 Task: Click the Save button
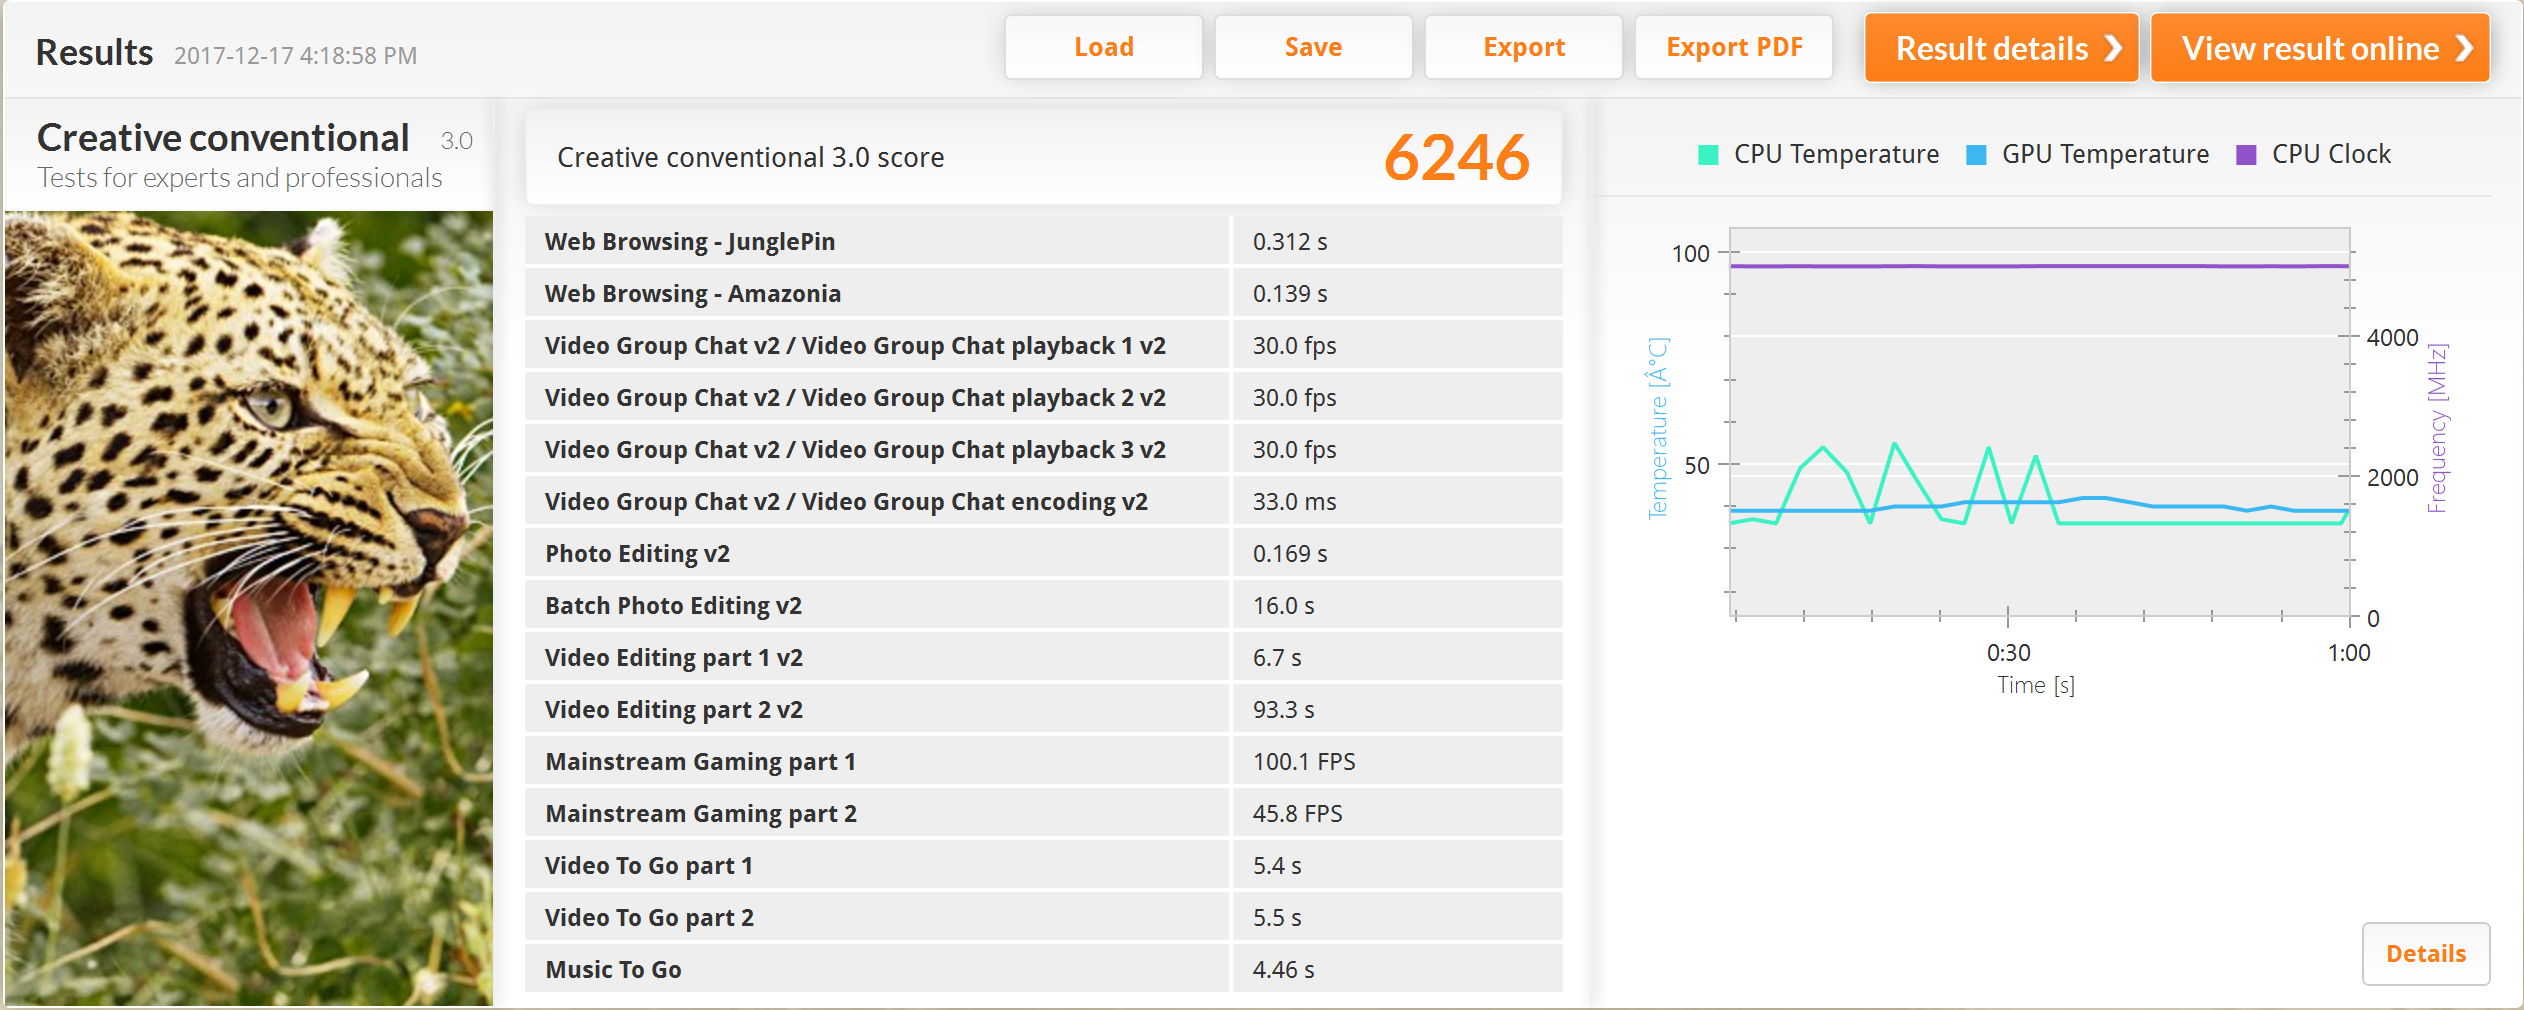(1313, 47)
